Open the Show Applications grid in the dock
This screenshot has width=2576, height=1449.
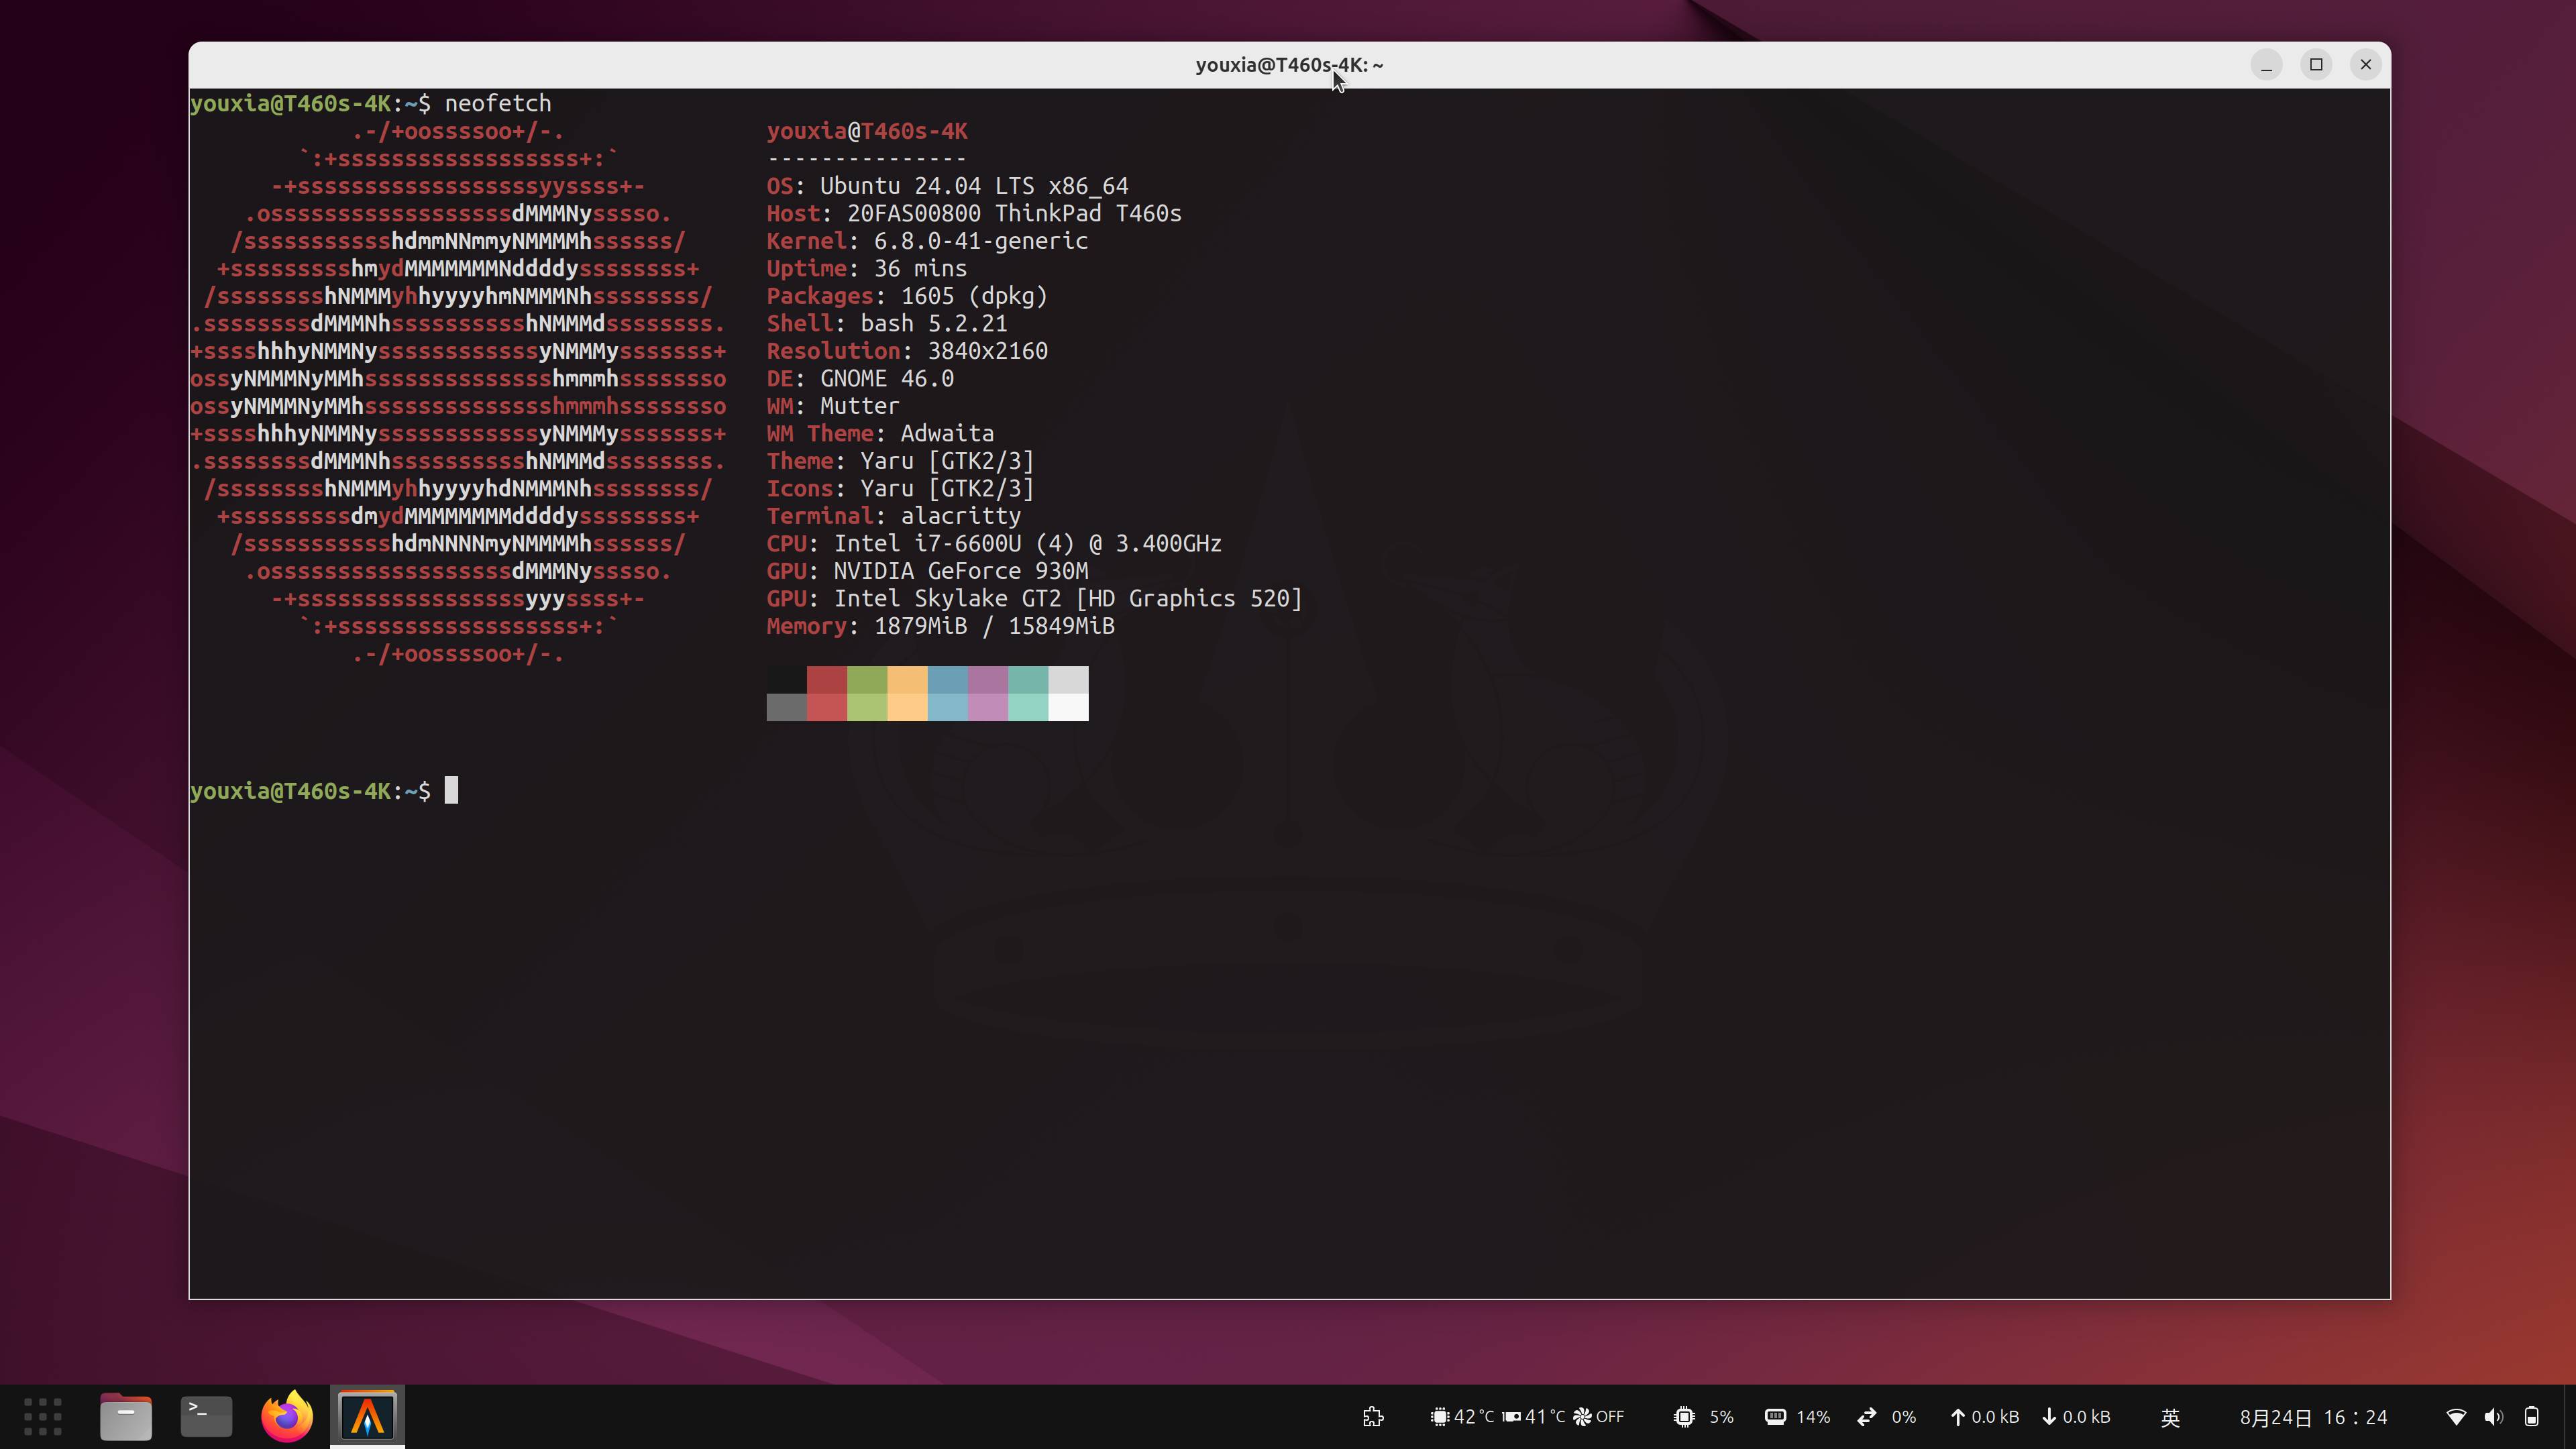click(x=43, y=1416)
